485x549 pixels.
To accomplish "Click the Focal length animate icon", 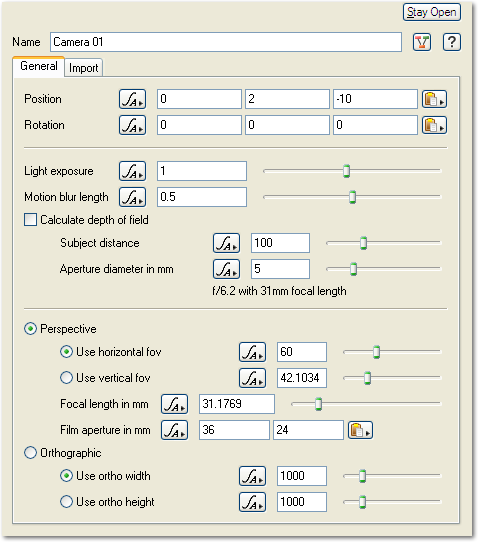I will point(174,404).
